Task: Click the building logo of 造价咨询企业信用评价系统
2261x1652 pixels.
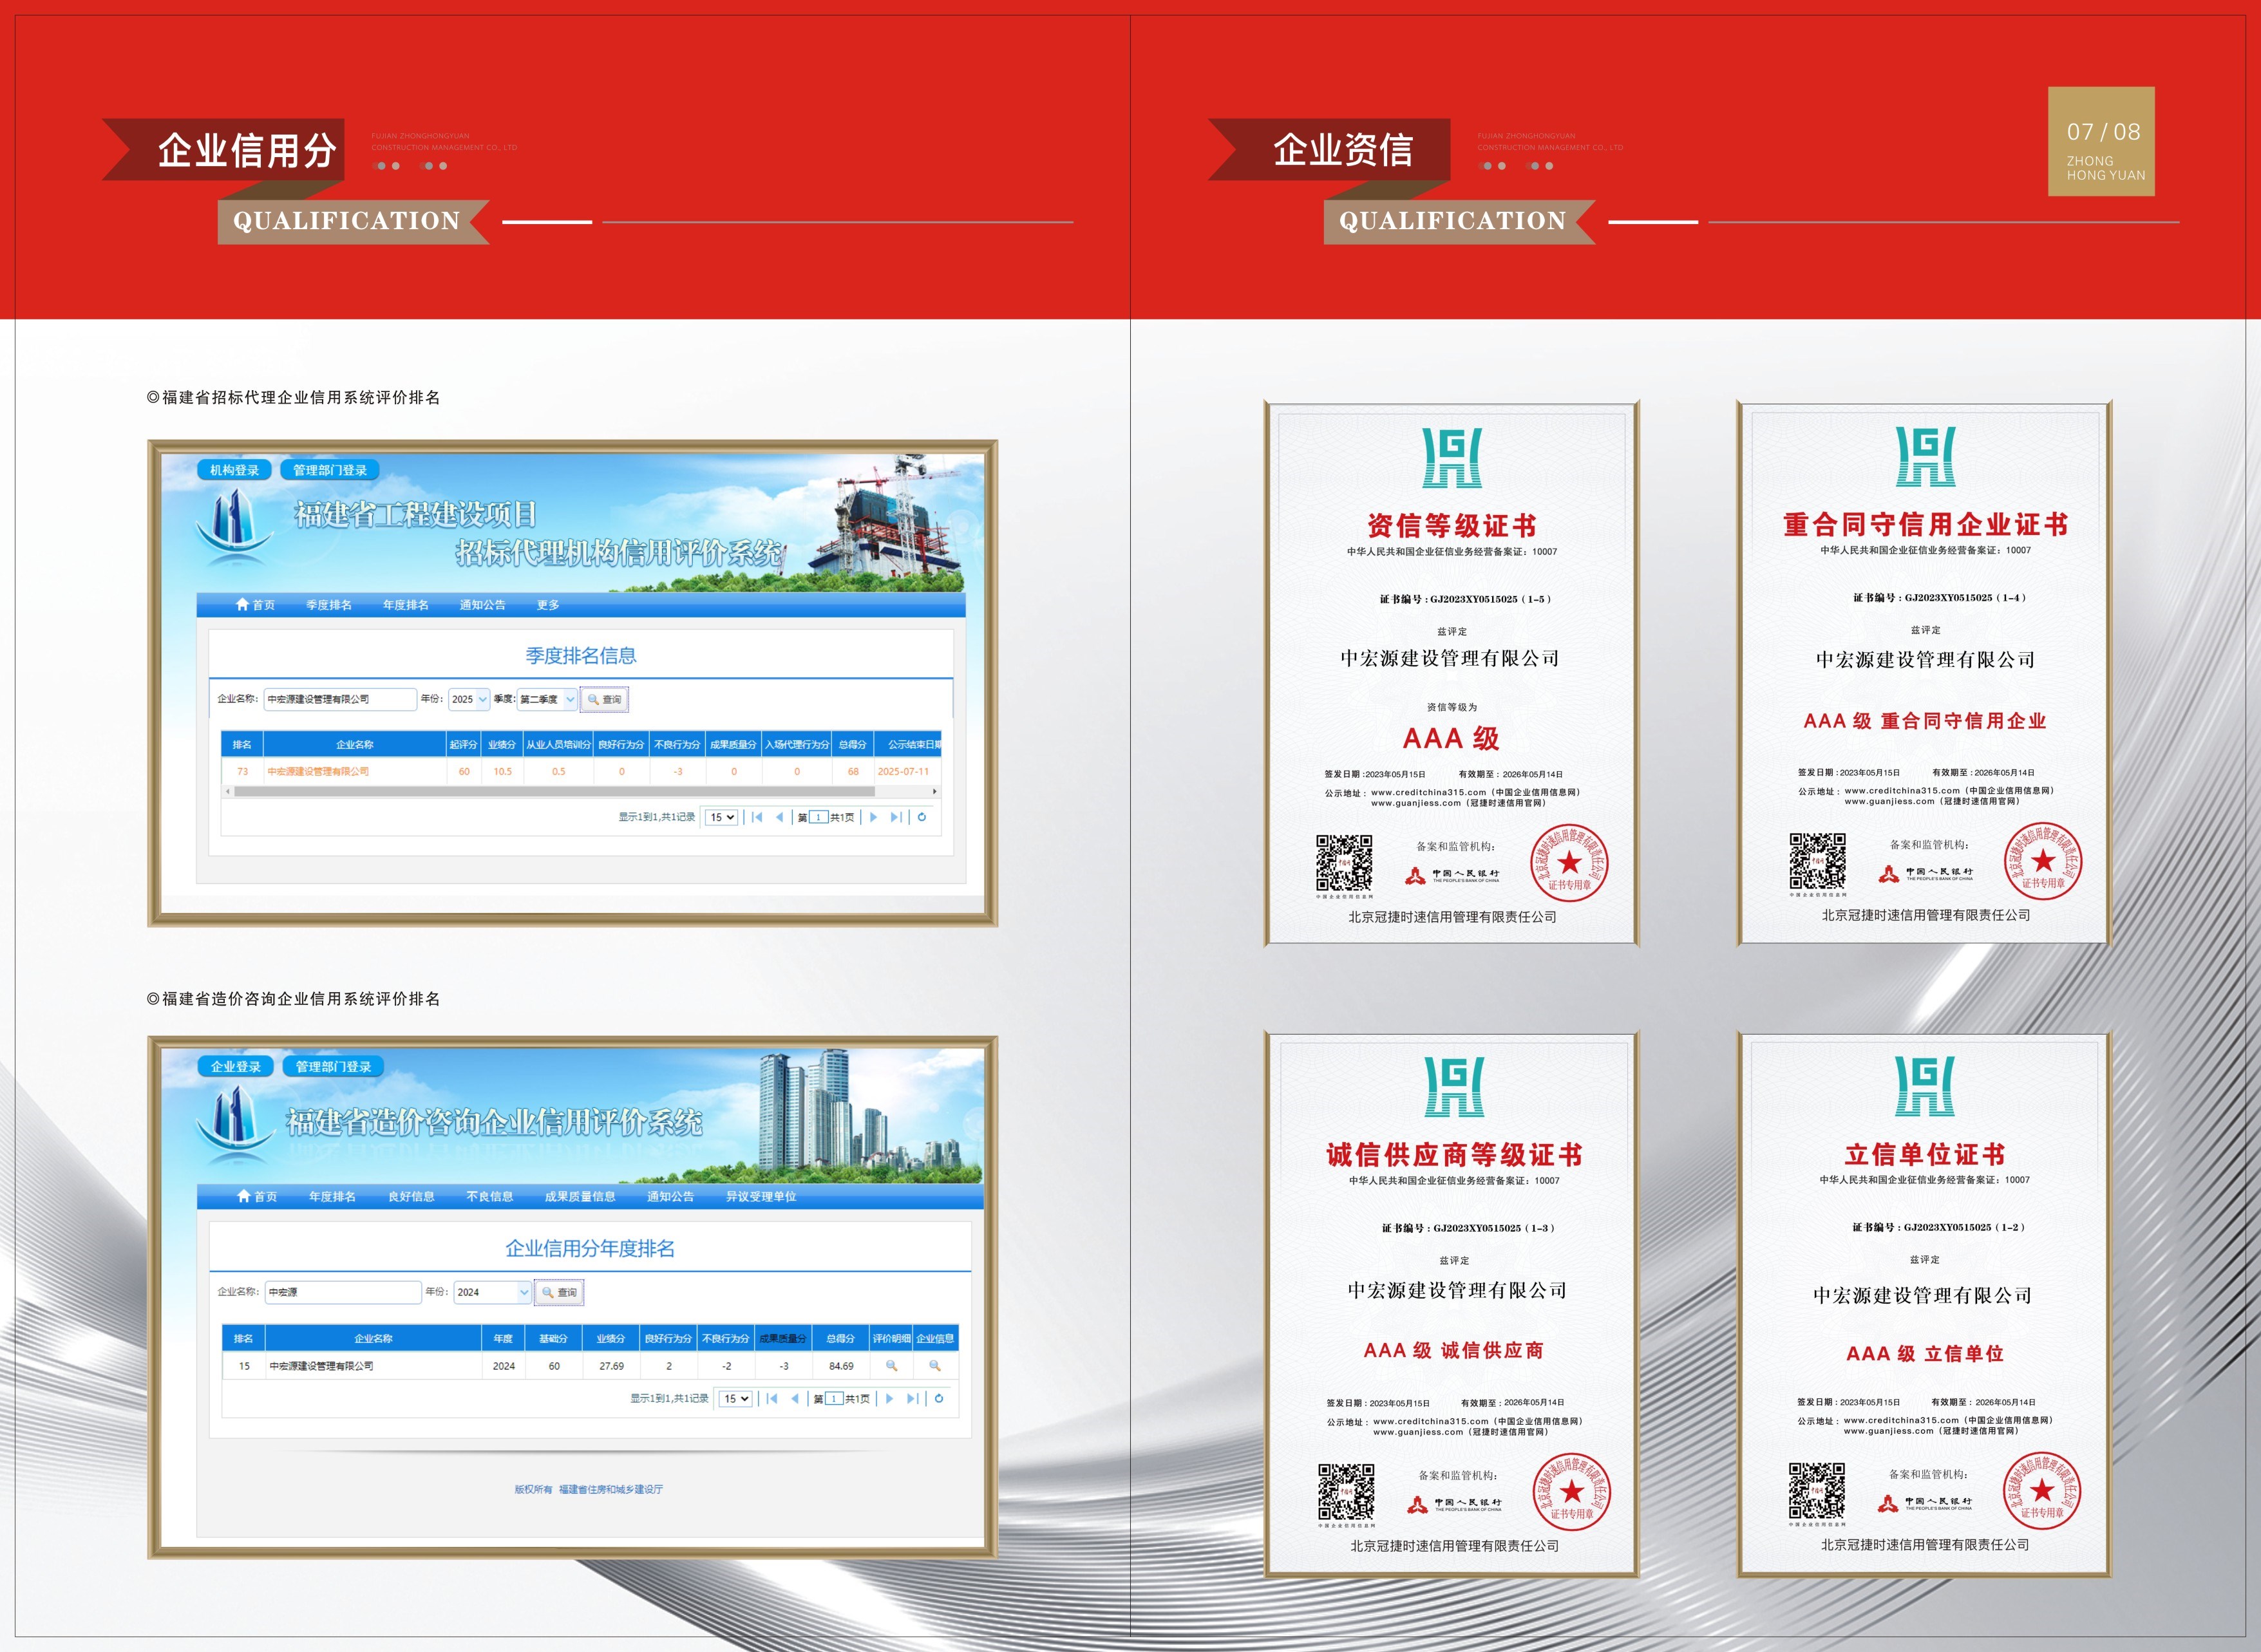Action: click(x=236, y=1117)
